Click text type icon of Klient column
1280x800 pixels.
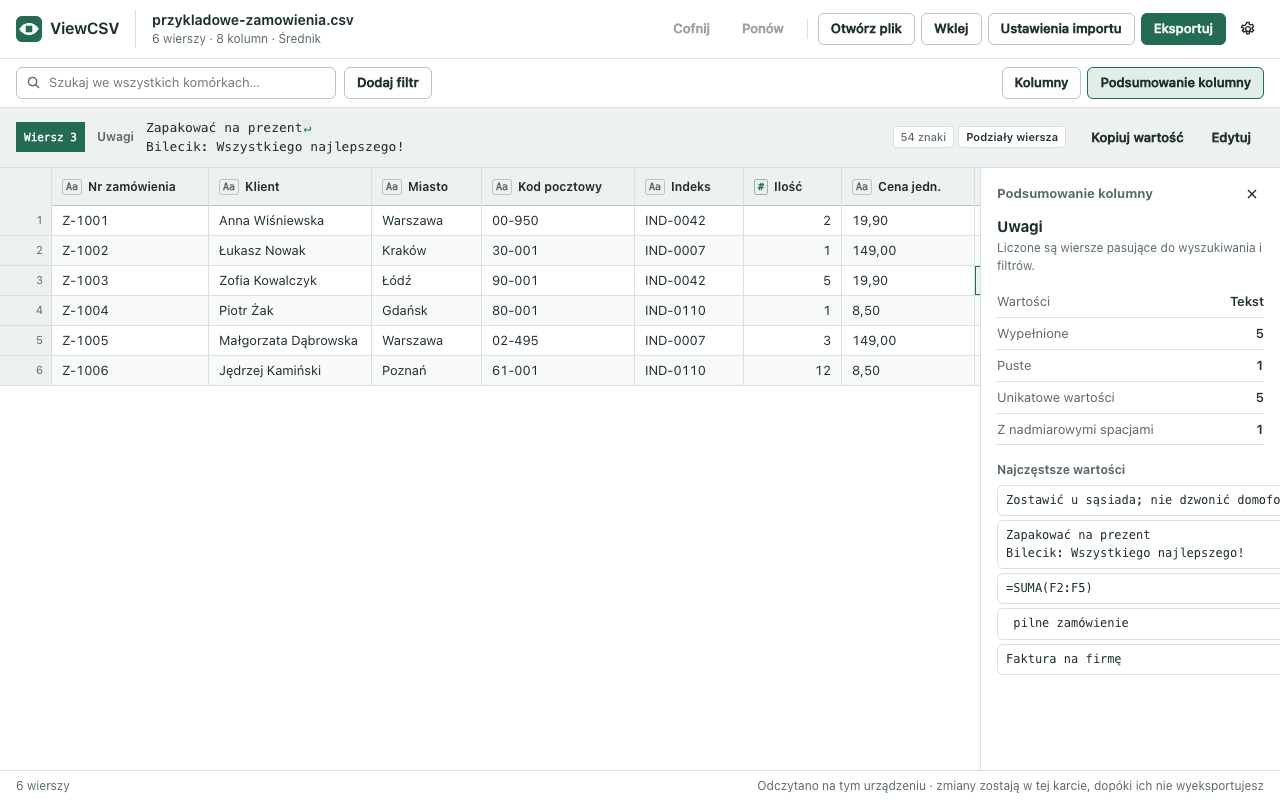(229, 186)
